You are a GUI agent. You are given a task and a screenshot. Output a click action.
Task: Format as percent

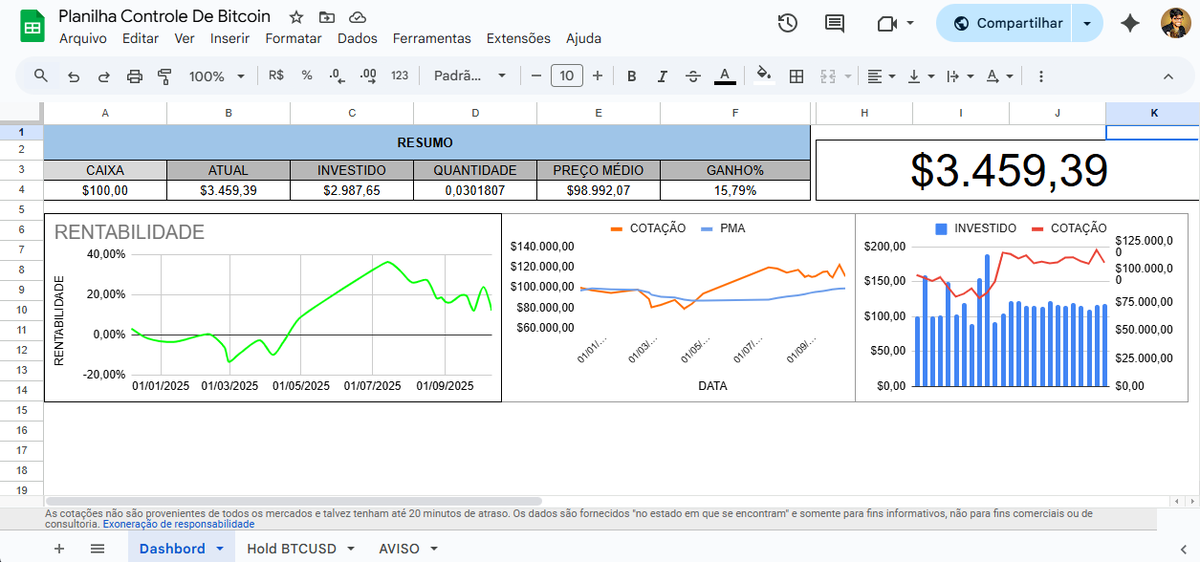tap(307, 76)
